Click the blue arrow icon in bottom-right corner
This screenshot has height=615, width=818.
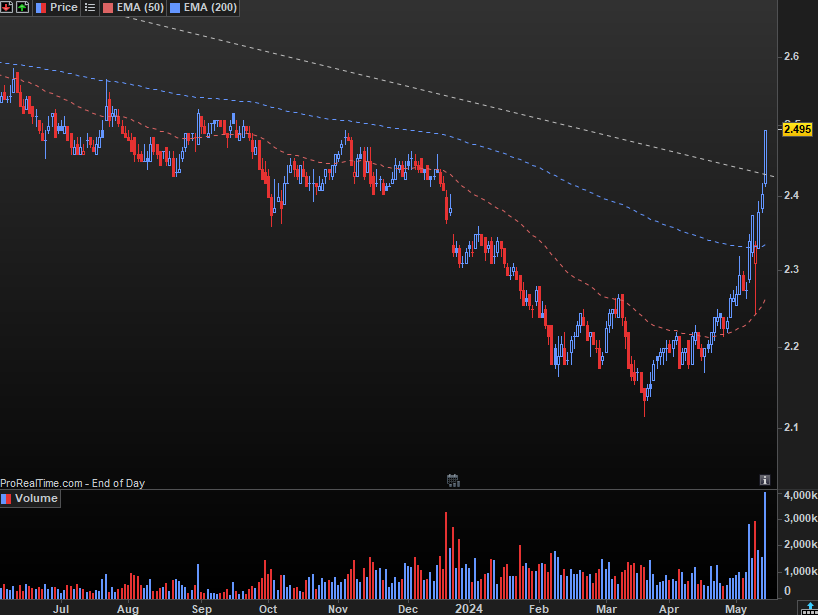[809, 608]
